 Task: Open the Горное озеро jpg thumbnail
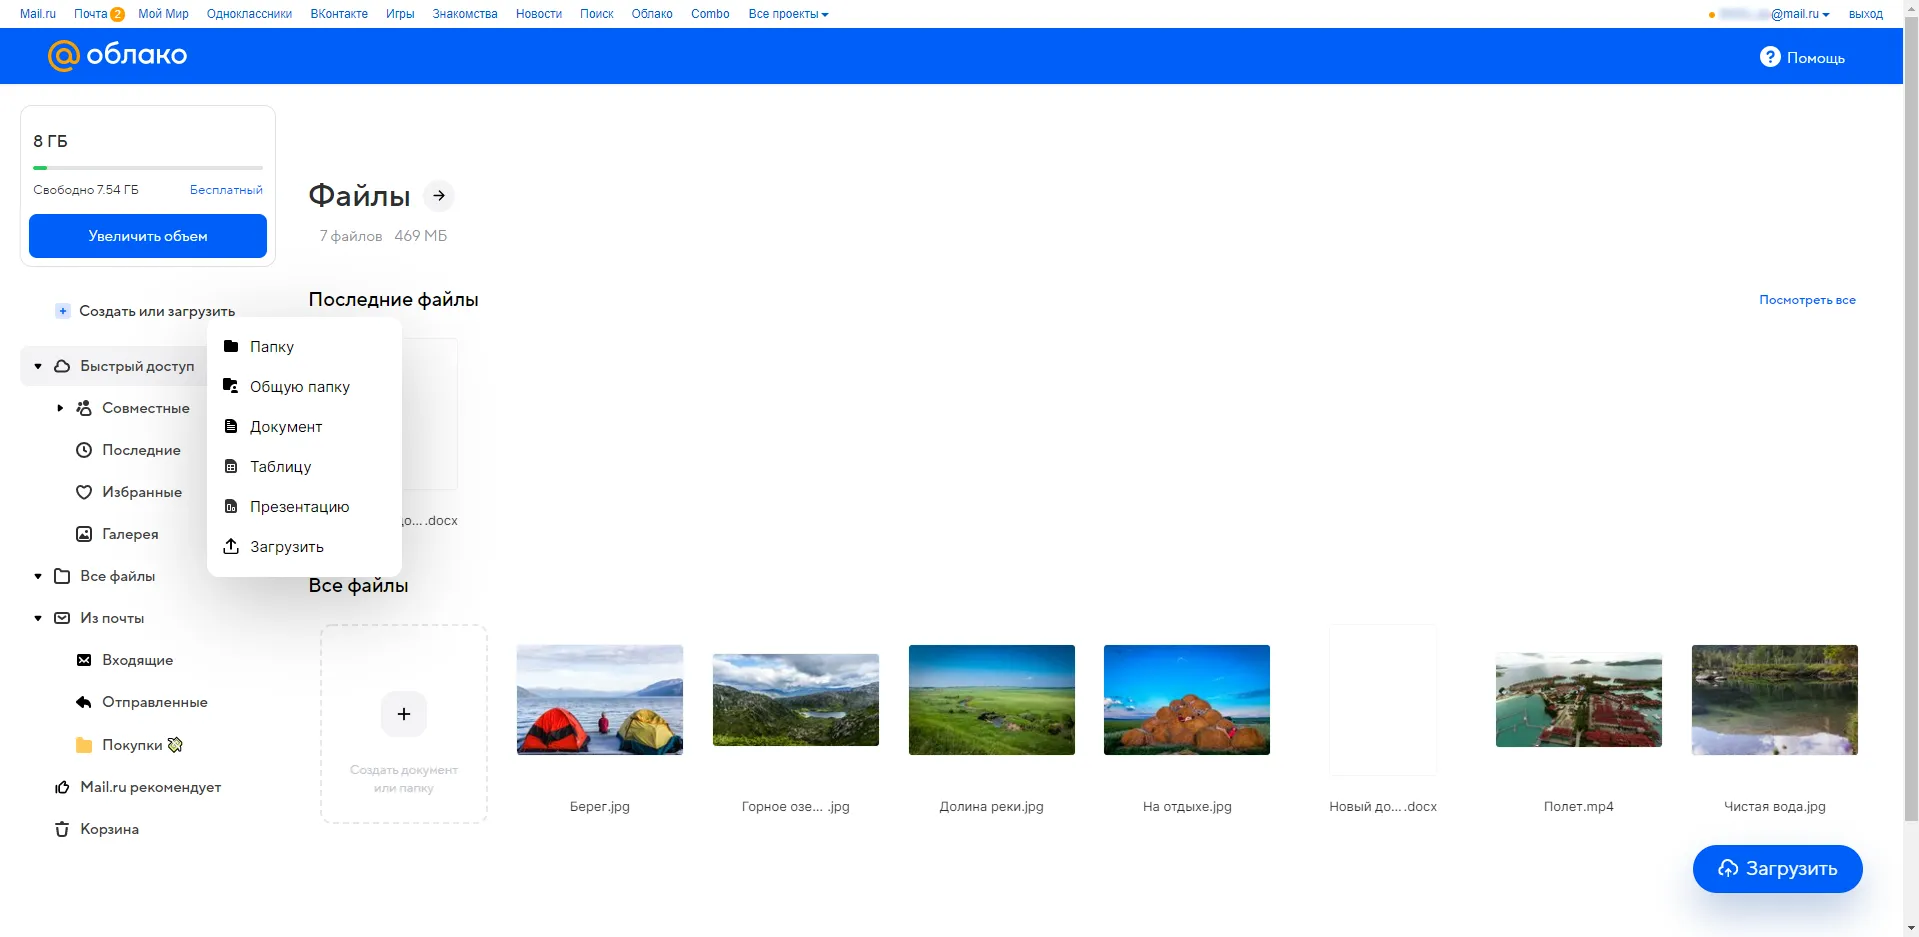click(x=796, y=700)
